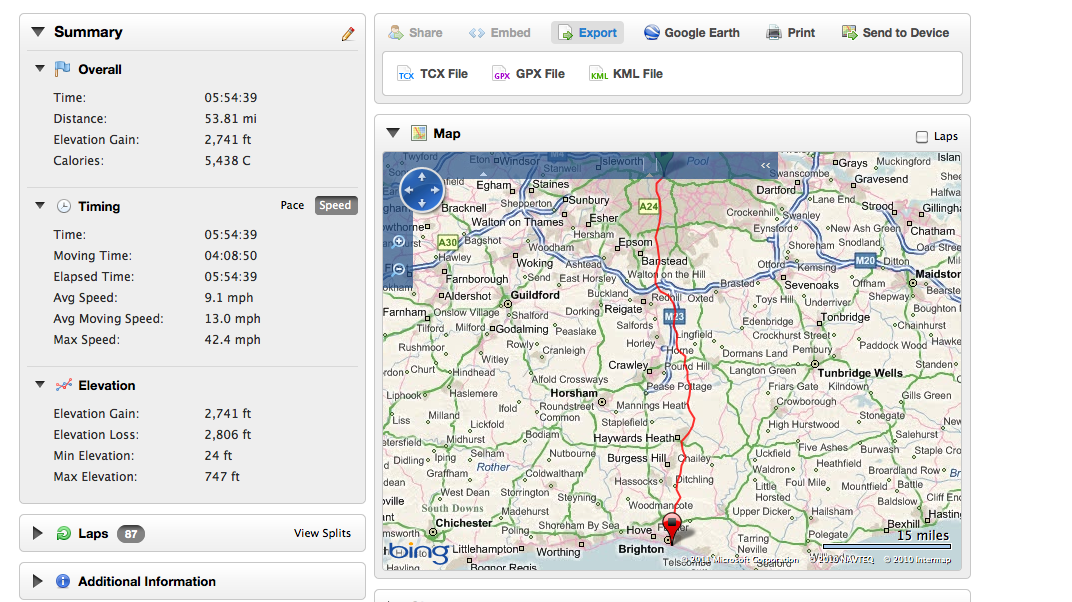Select Speed in timing toggle
The height and width of the screenshot is (602, 1072).
[x=335, y=206]
